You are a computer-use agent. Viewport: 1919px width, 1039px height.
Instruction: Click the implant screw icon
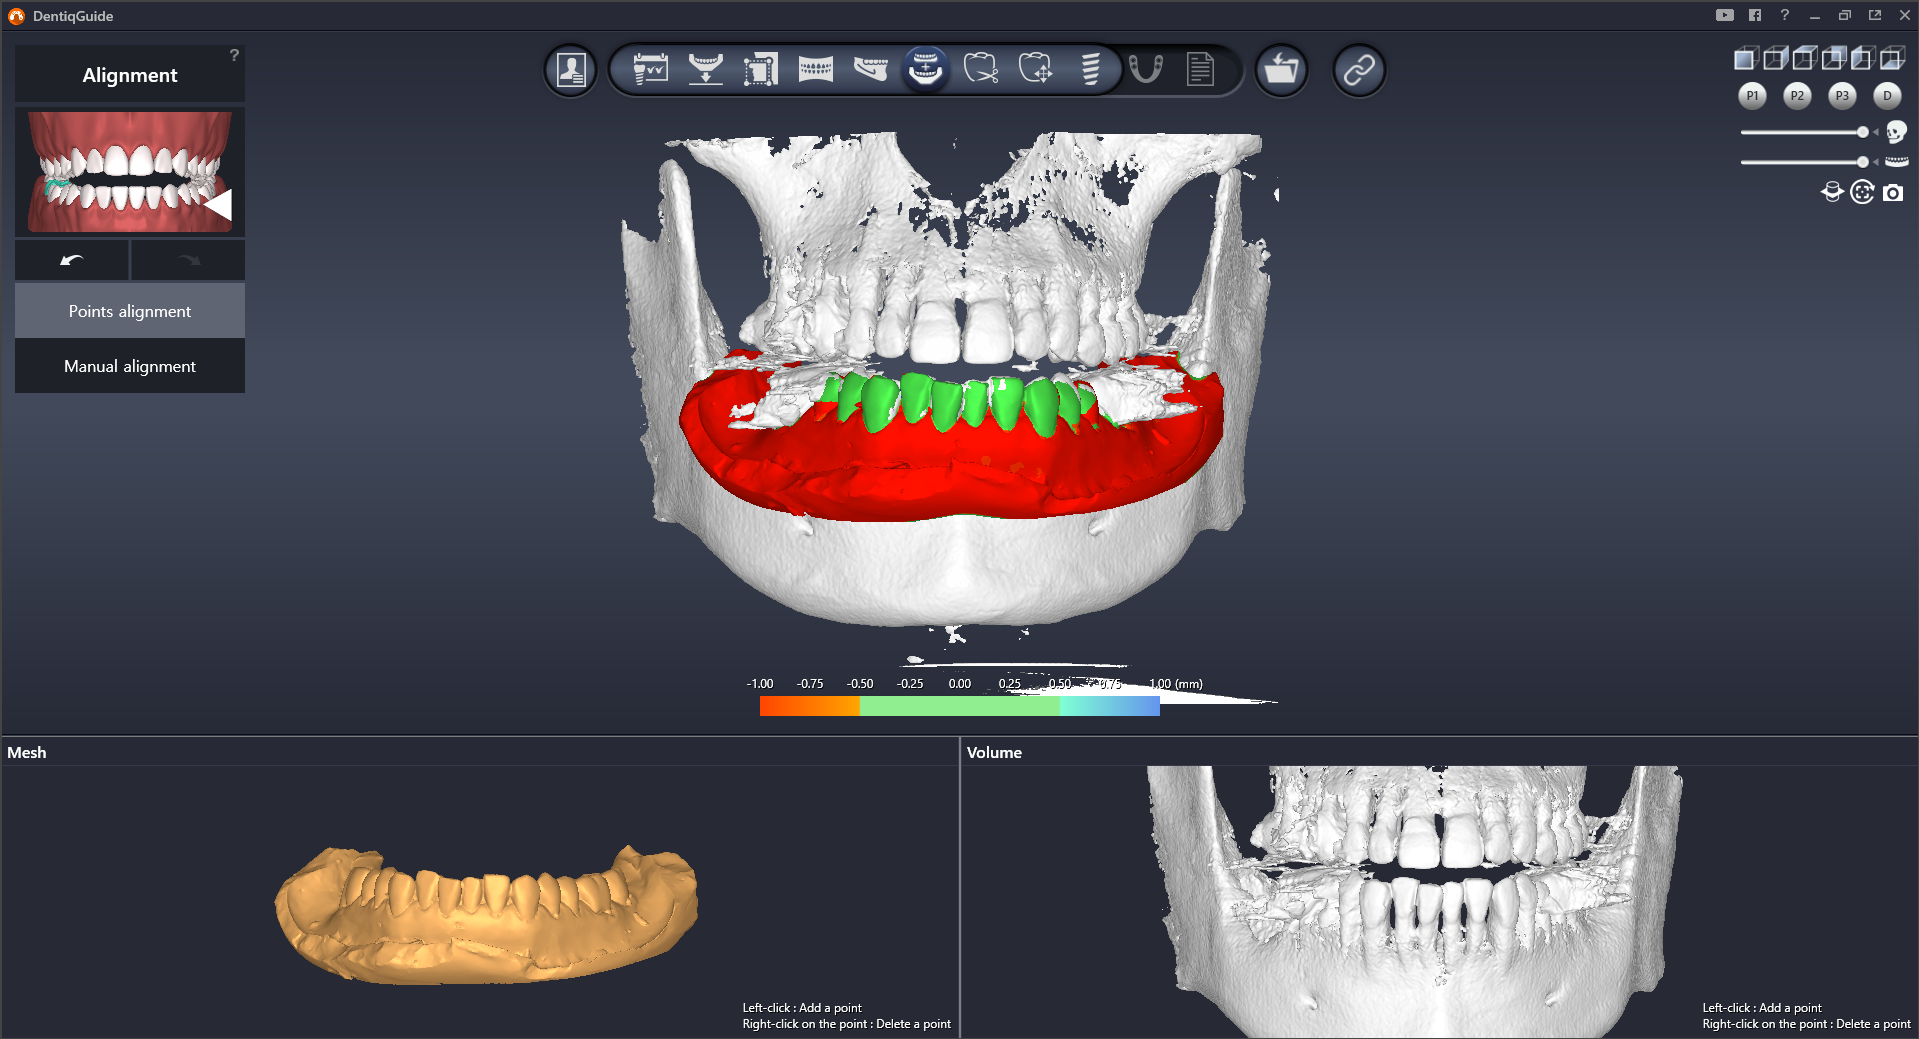(x=1090, y=70)
